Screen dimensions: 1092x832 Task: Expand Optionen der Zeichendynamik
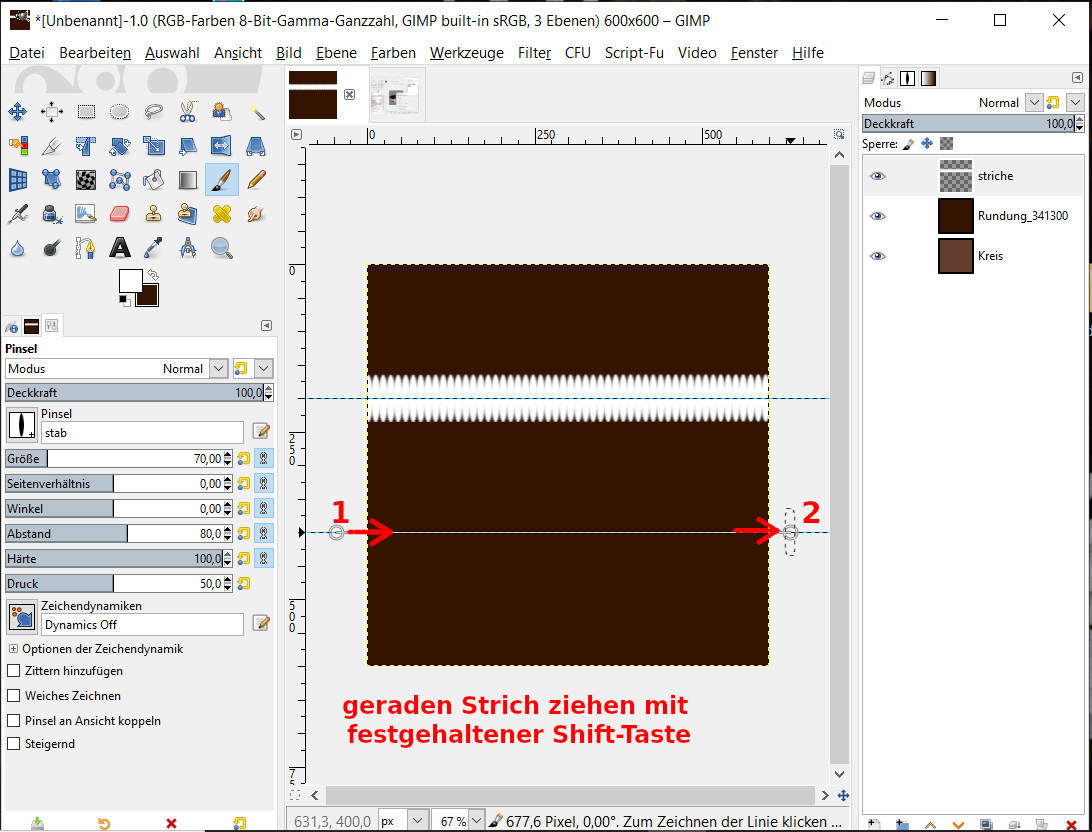coord(13,648)
